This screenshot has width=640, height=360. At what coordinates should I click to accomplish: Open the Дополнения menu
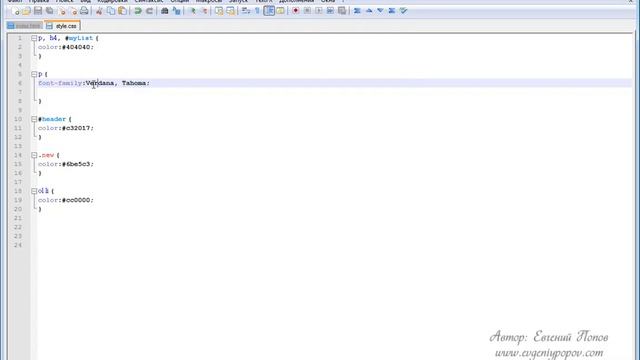(x=296, y=1)
